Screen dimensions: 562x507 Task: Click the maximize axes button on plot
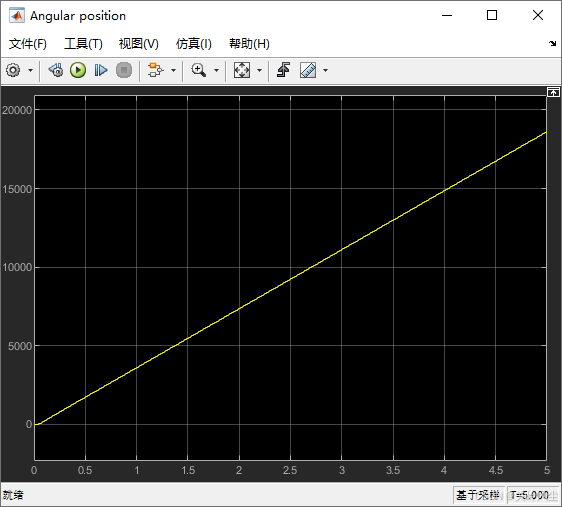[x=553, y=92]
